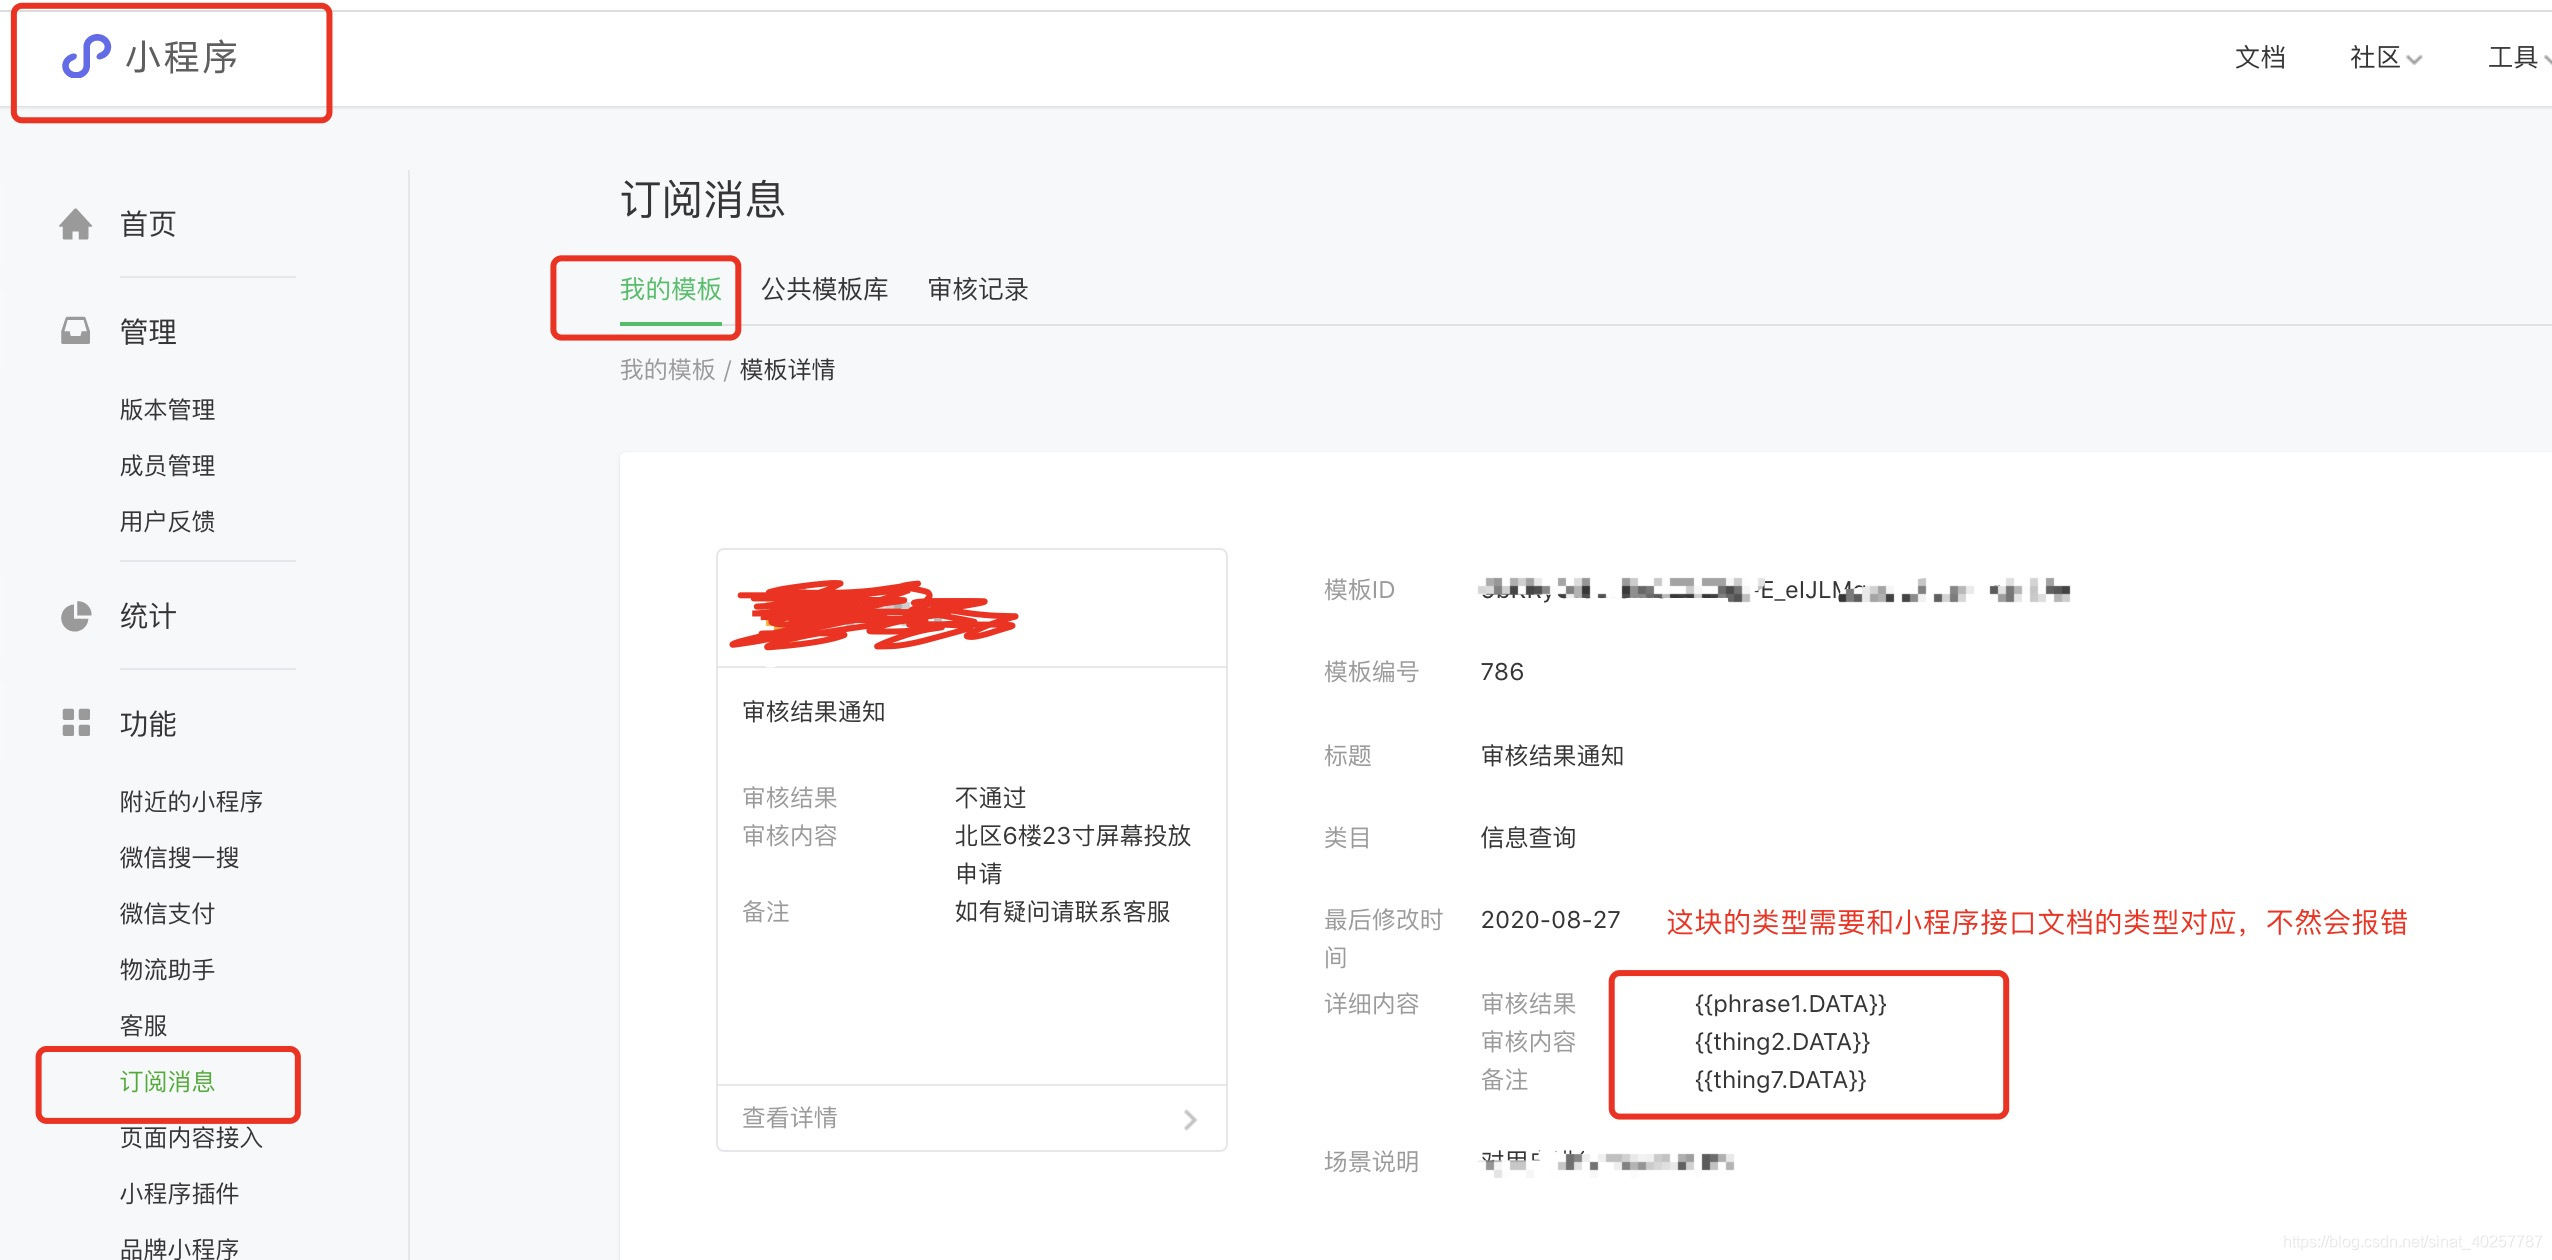Open 功能 section in the sidebar
This screenshot has width=2552, height=1260.
(148, 723)
